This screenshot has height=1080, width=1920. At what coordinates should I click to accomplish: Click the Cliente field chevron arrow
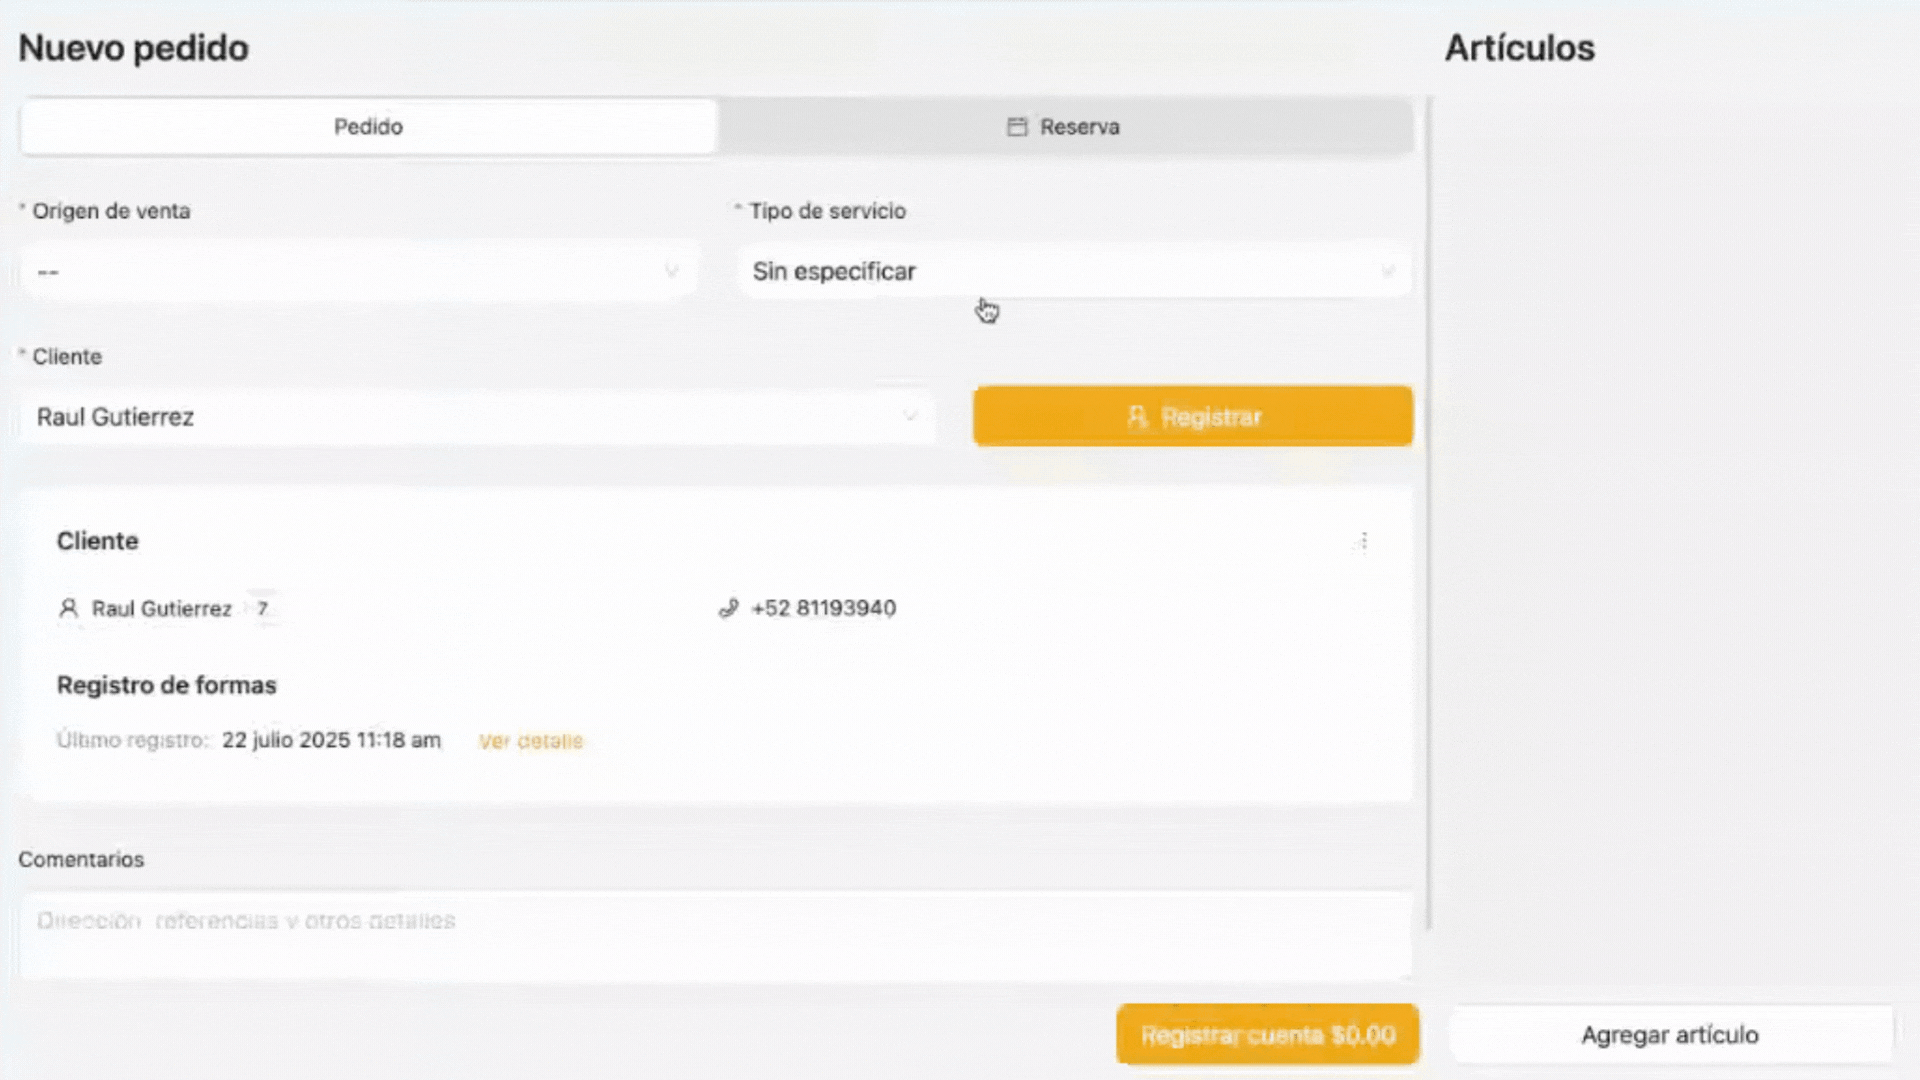point(910,416)
